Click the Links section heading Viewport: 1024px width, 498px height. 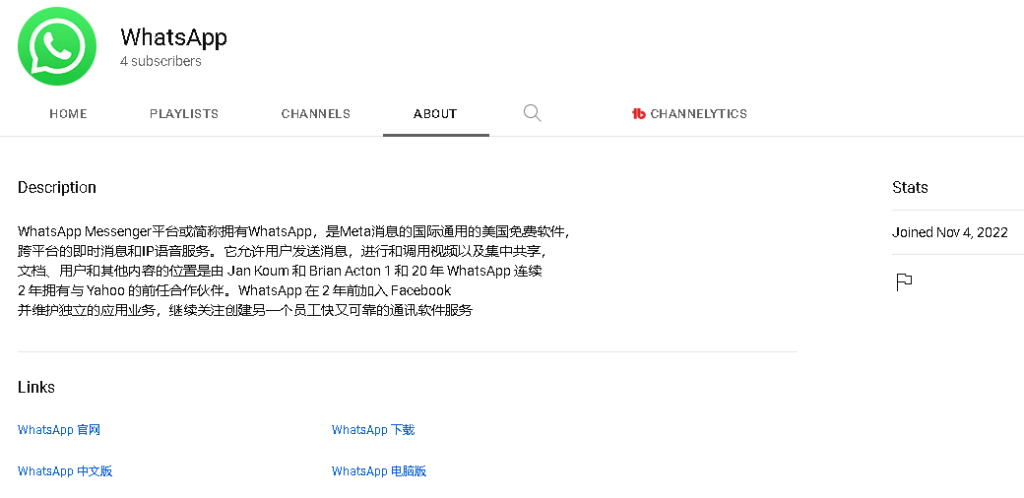point(36,387)
